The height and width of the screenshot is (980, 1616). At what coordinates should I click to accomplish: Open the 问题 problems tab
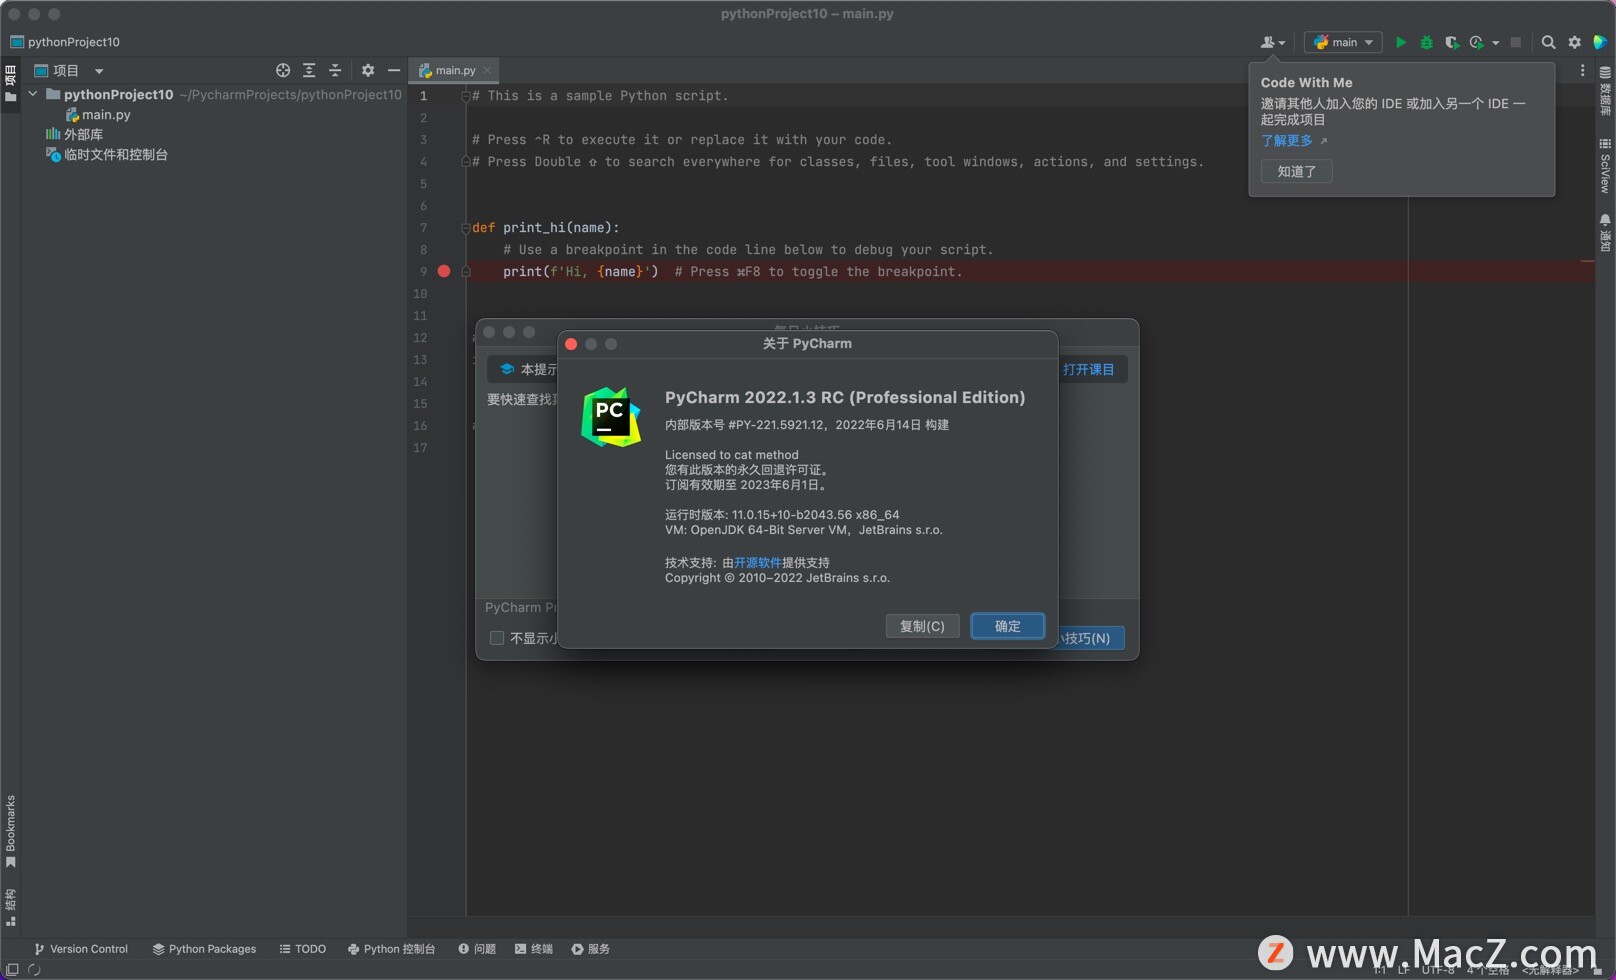coord(477,949)
